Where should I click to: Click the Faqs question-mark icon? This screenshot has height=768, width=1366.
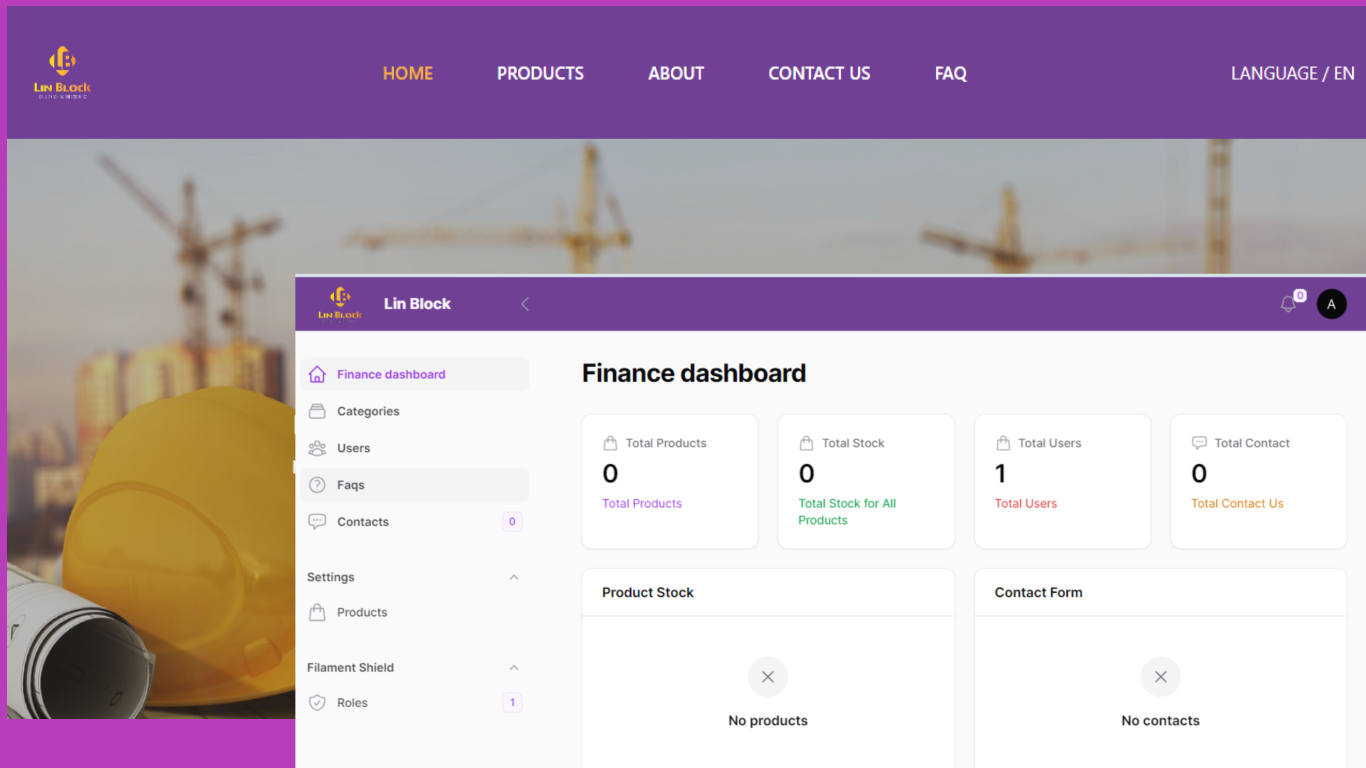point(317,485)
